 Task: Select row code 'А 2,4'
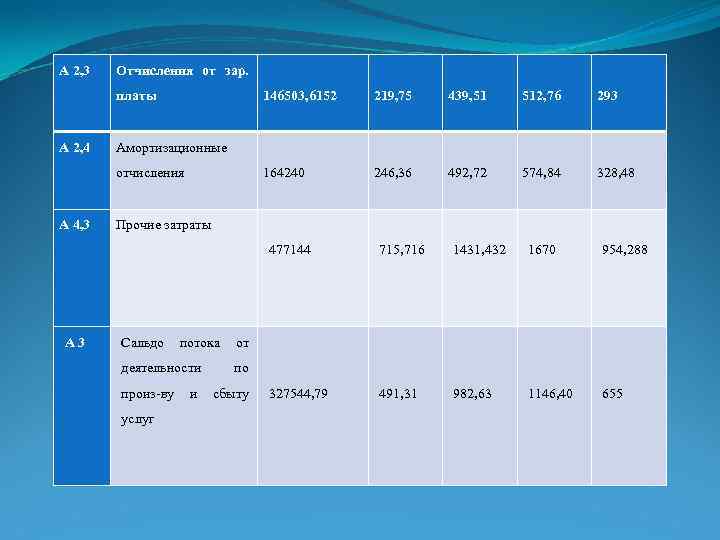tap(74, 148)
